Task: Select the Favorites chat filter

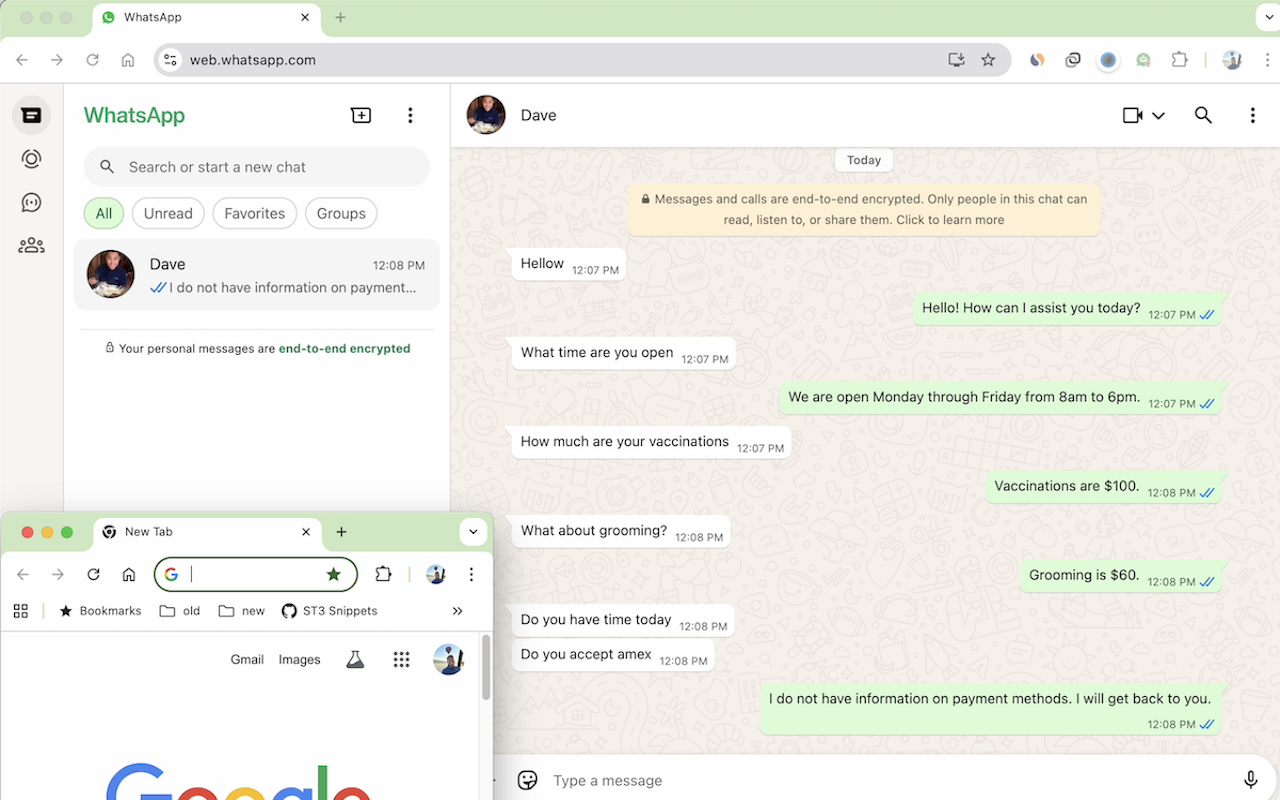Action: pos(254,213)
